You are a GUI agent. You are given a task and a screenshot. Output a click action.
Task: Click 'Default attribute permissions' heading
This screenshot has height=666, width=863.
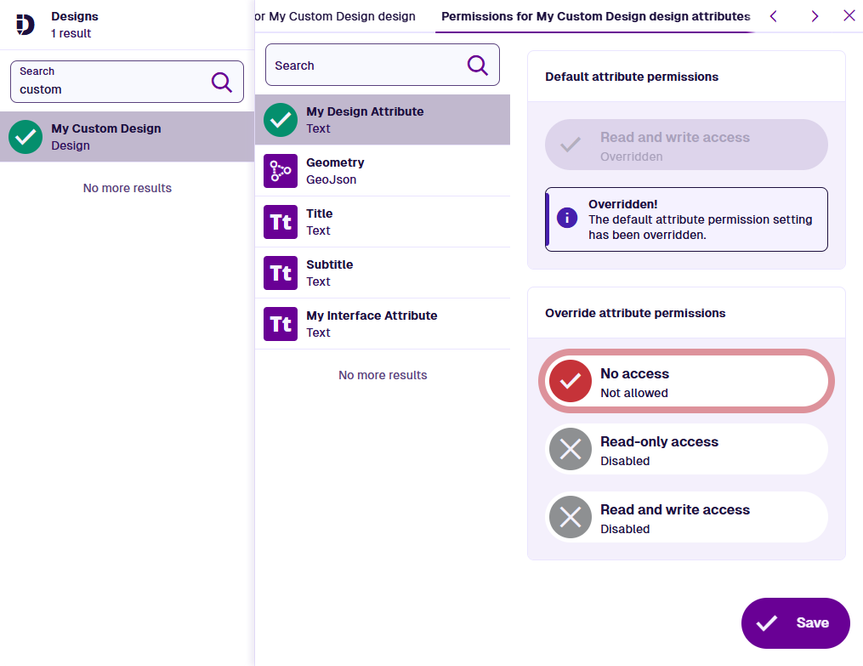click(x=631, y=77)
